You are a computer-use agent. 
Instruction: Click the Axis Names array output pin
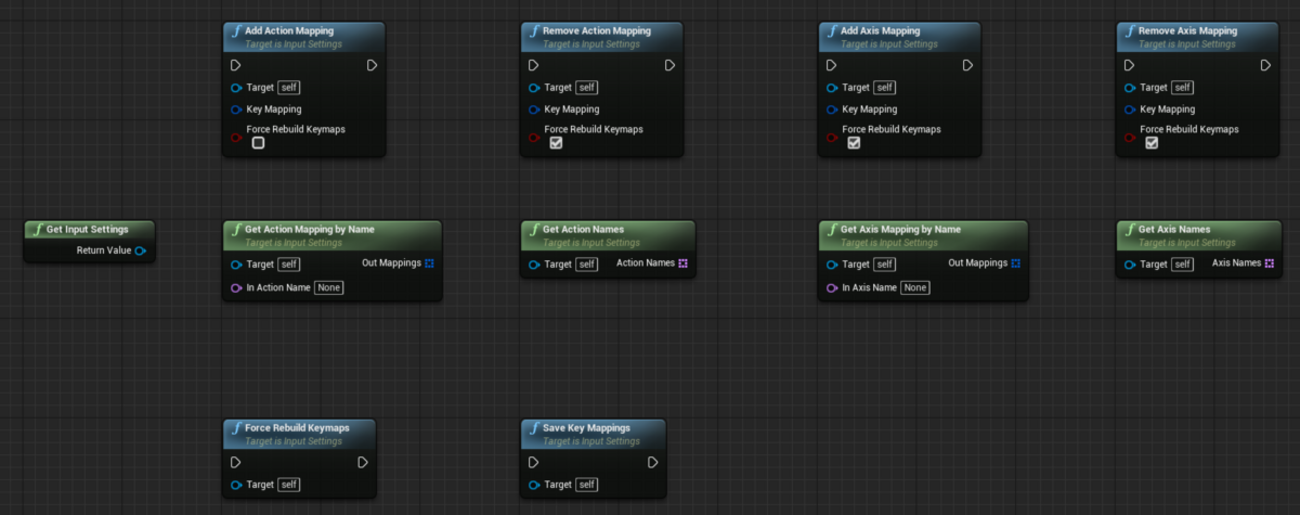click(x=1269, y=264)
